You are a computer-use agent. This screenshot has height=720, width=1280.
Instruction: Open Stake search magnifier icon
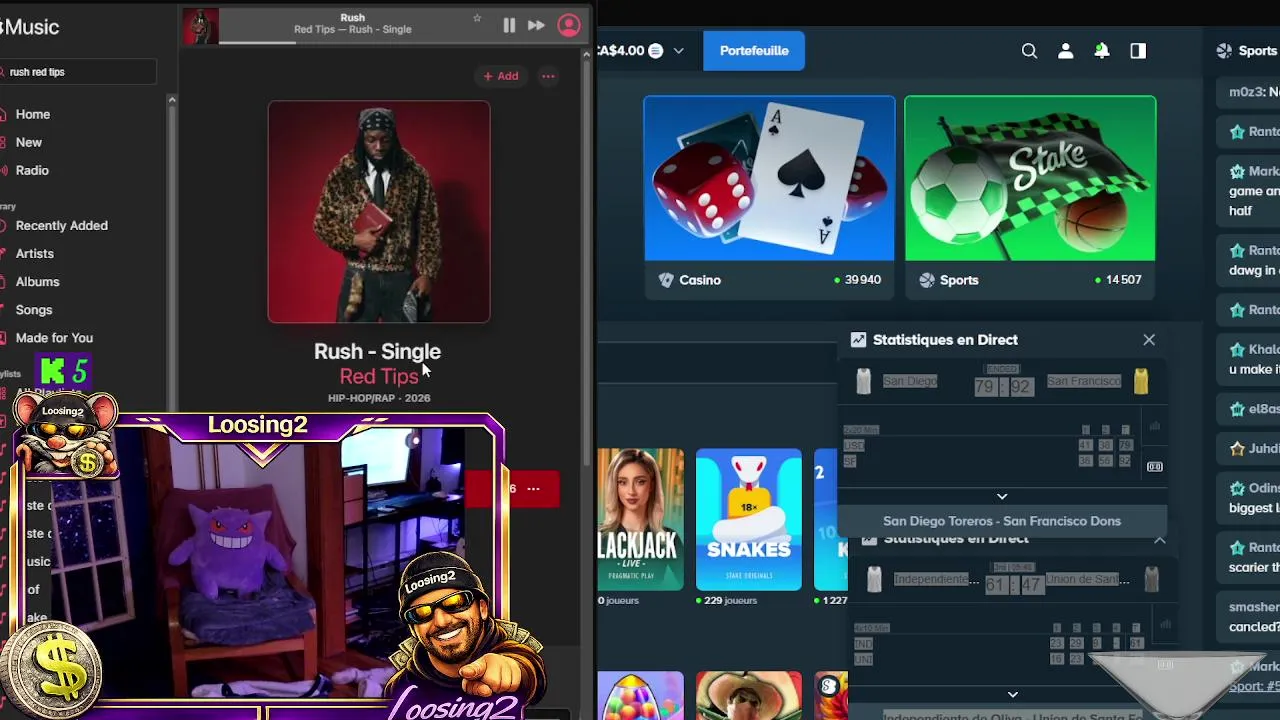pos(1029,51)
